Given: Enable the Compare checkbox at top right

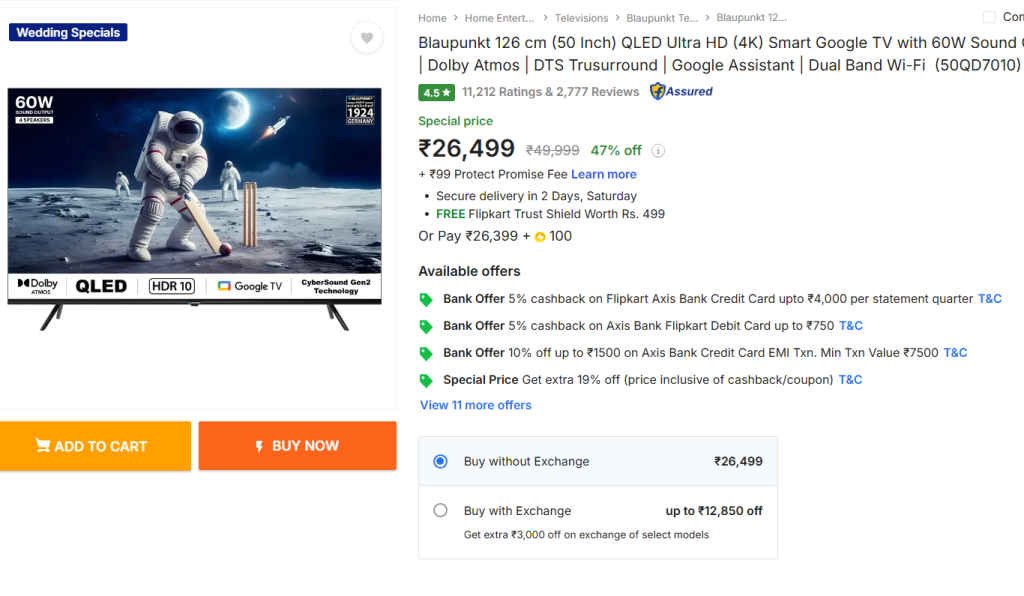Looking at the screenshot, I should tap(986, 17).
